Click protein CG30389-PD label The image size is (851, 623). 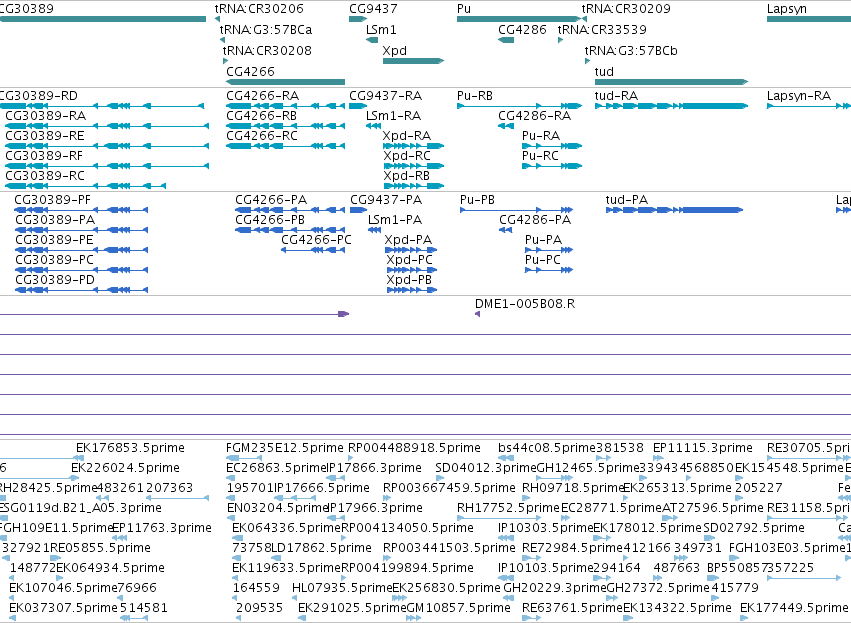(x=55, y=280)
